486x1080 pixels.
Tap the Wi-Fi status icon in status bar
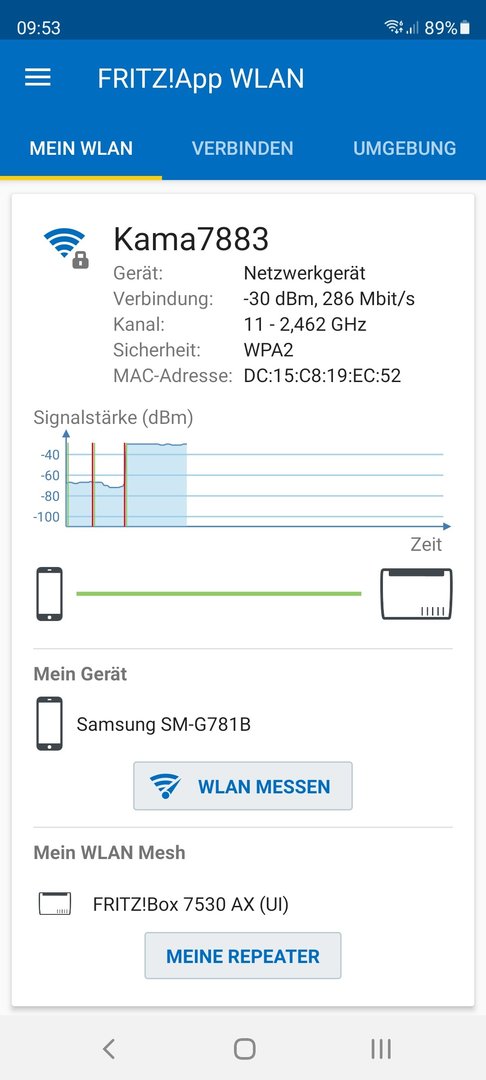pos(394,28)
